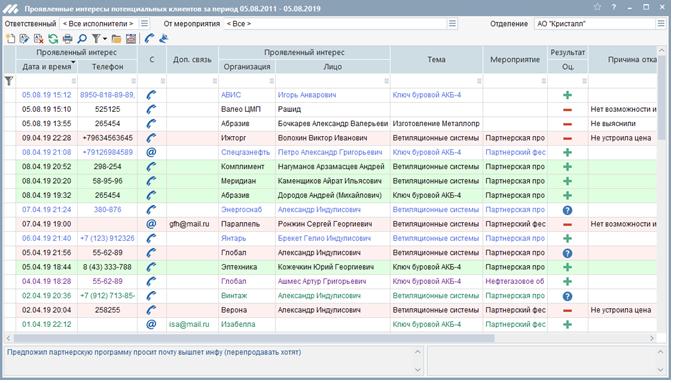Viewport: 674px width, 383px height.
Task: Open search with the magnifier icon
Action: pyautogui.click(x=82, y=39)
